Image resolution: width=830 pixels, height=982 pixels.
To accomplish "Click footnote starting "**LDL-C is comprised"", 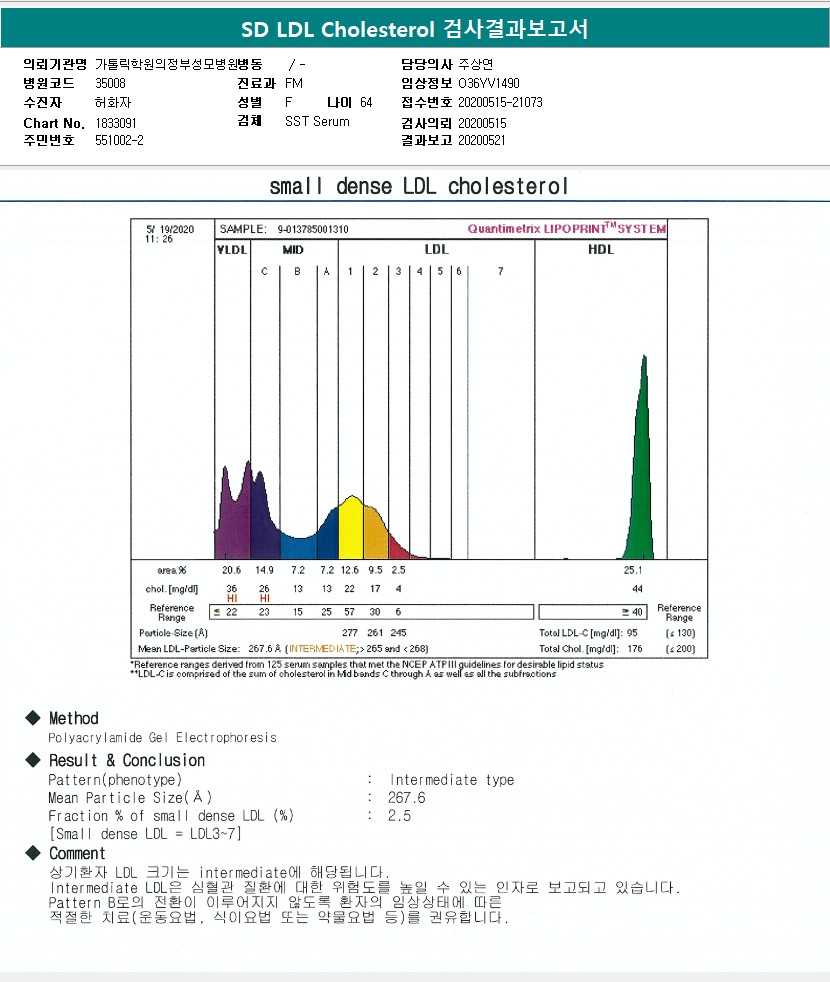I will tap(343, 674).
